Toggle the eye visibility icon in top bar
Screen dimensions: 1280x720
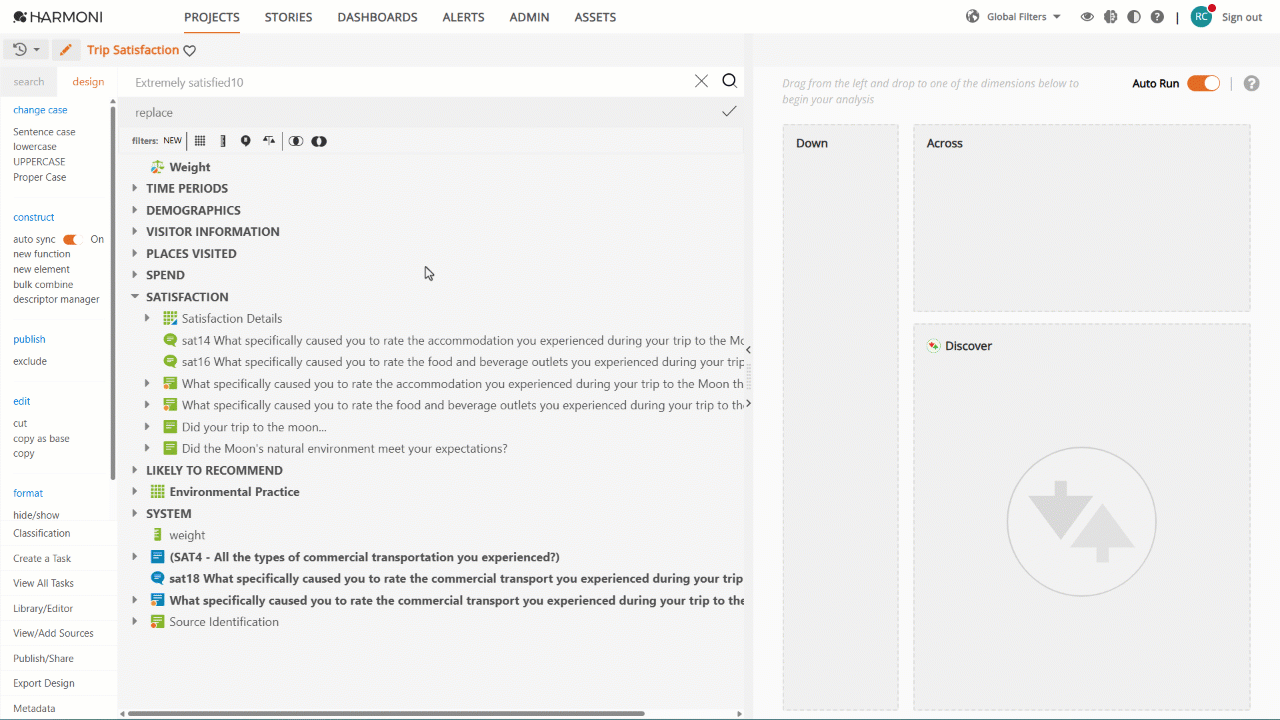tap(1087, 17)
